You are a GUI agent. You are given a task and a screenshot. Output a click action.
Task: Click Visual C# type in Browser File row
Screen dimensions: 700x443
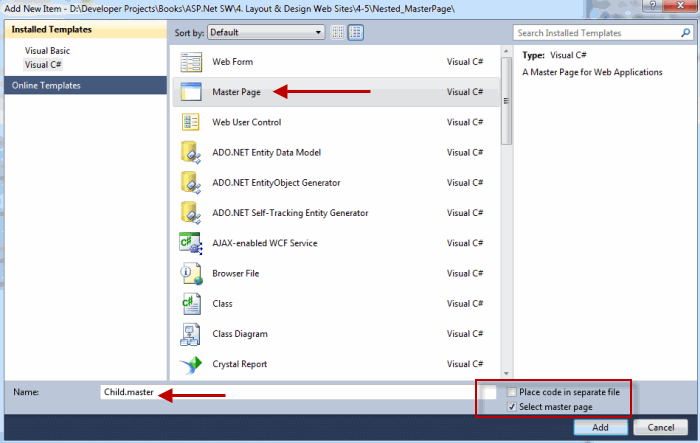(465, 273)
